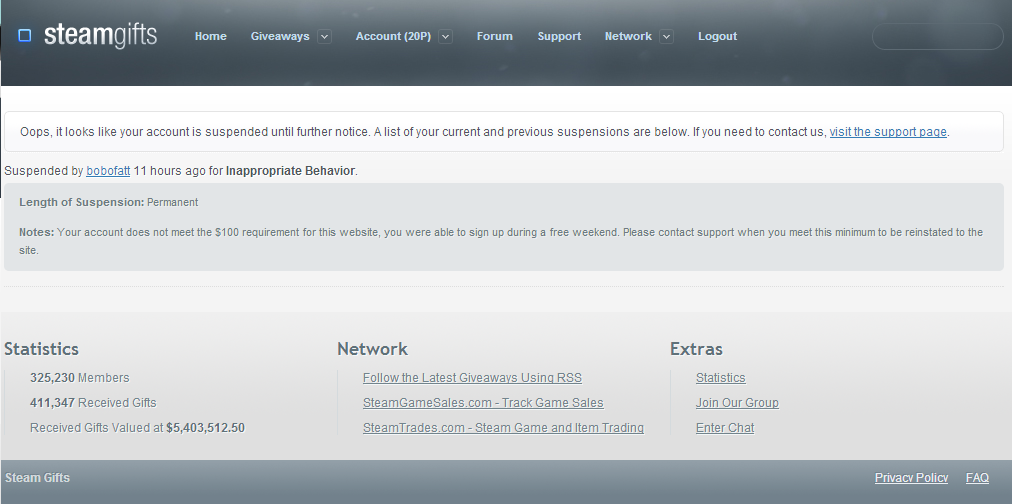Click the 'Permanent' suspension length value
The width and height of the screenshot is (1012, 504).
[x=172, y=202]
